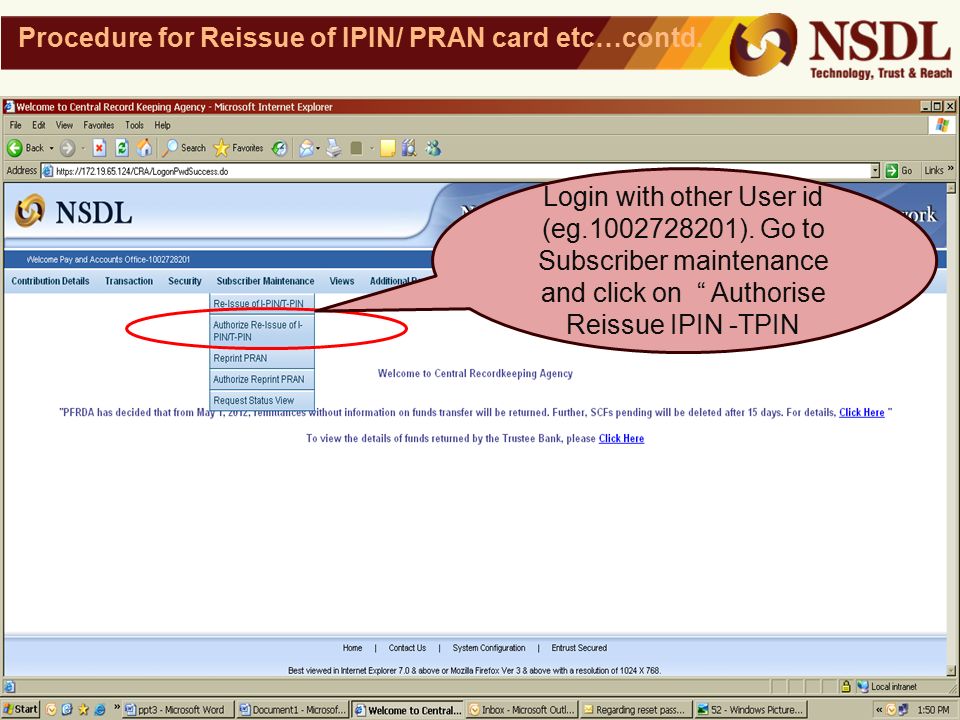Image resolution: width=960 pixels, height=720 pixels.
Task: Click the padlock icon in status bar
Action: click(x=846, y=686)
